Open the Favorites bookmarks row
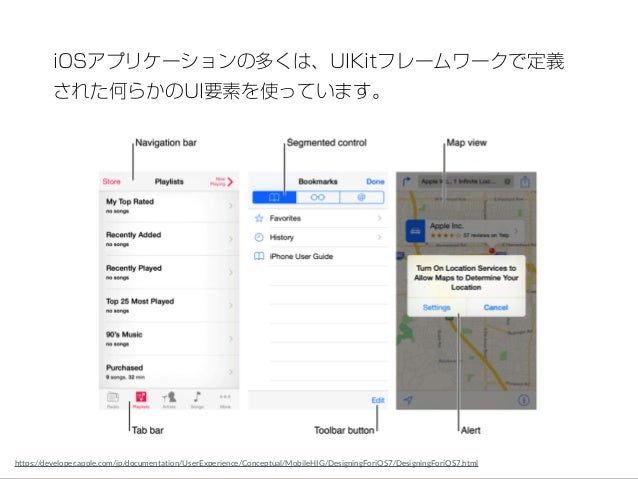 point(319,218)
